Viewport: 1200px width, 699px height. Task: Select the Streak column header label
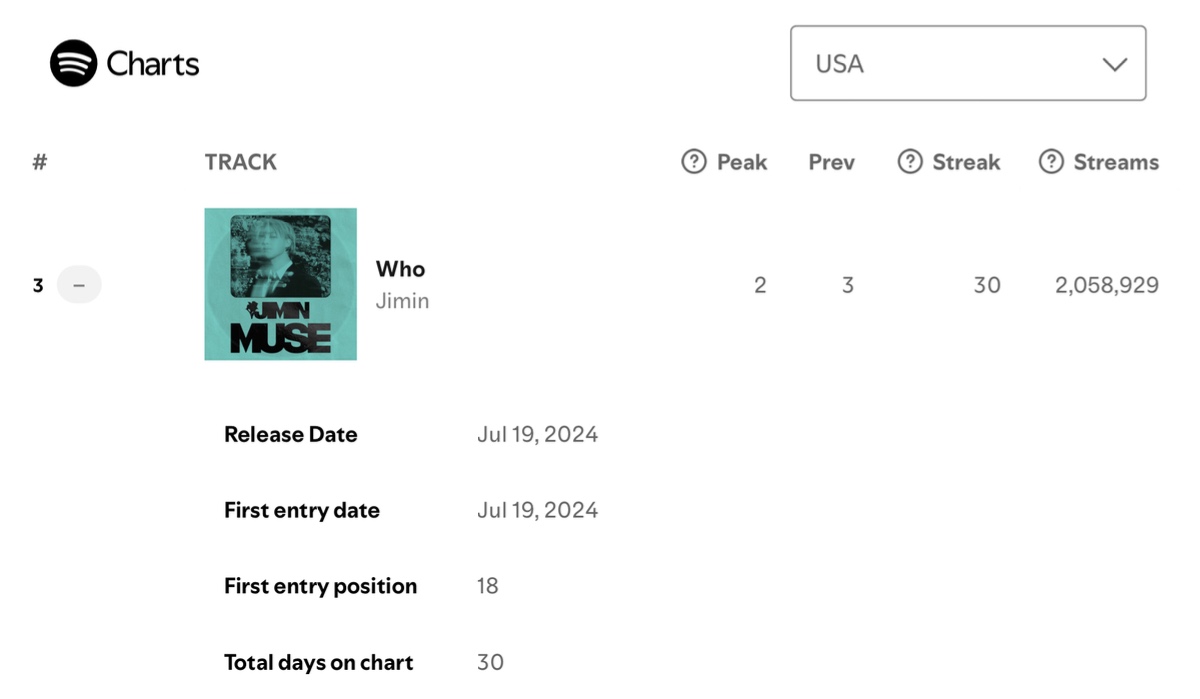(966, 162)
